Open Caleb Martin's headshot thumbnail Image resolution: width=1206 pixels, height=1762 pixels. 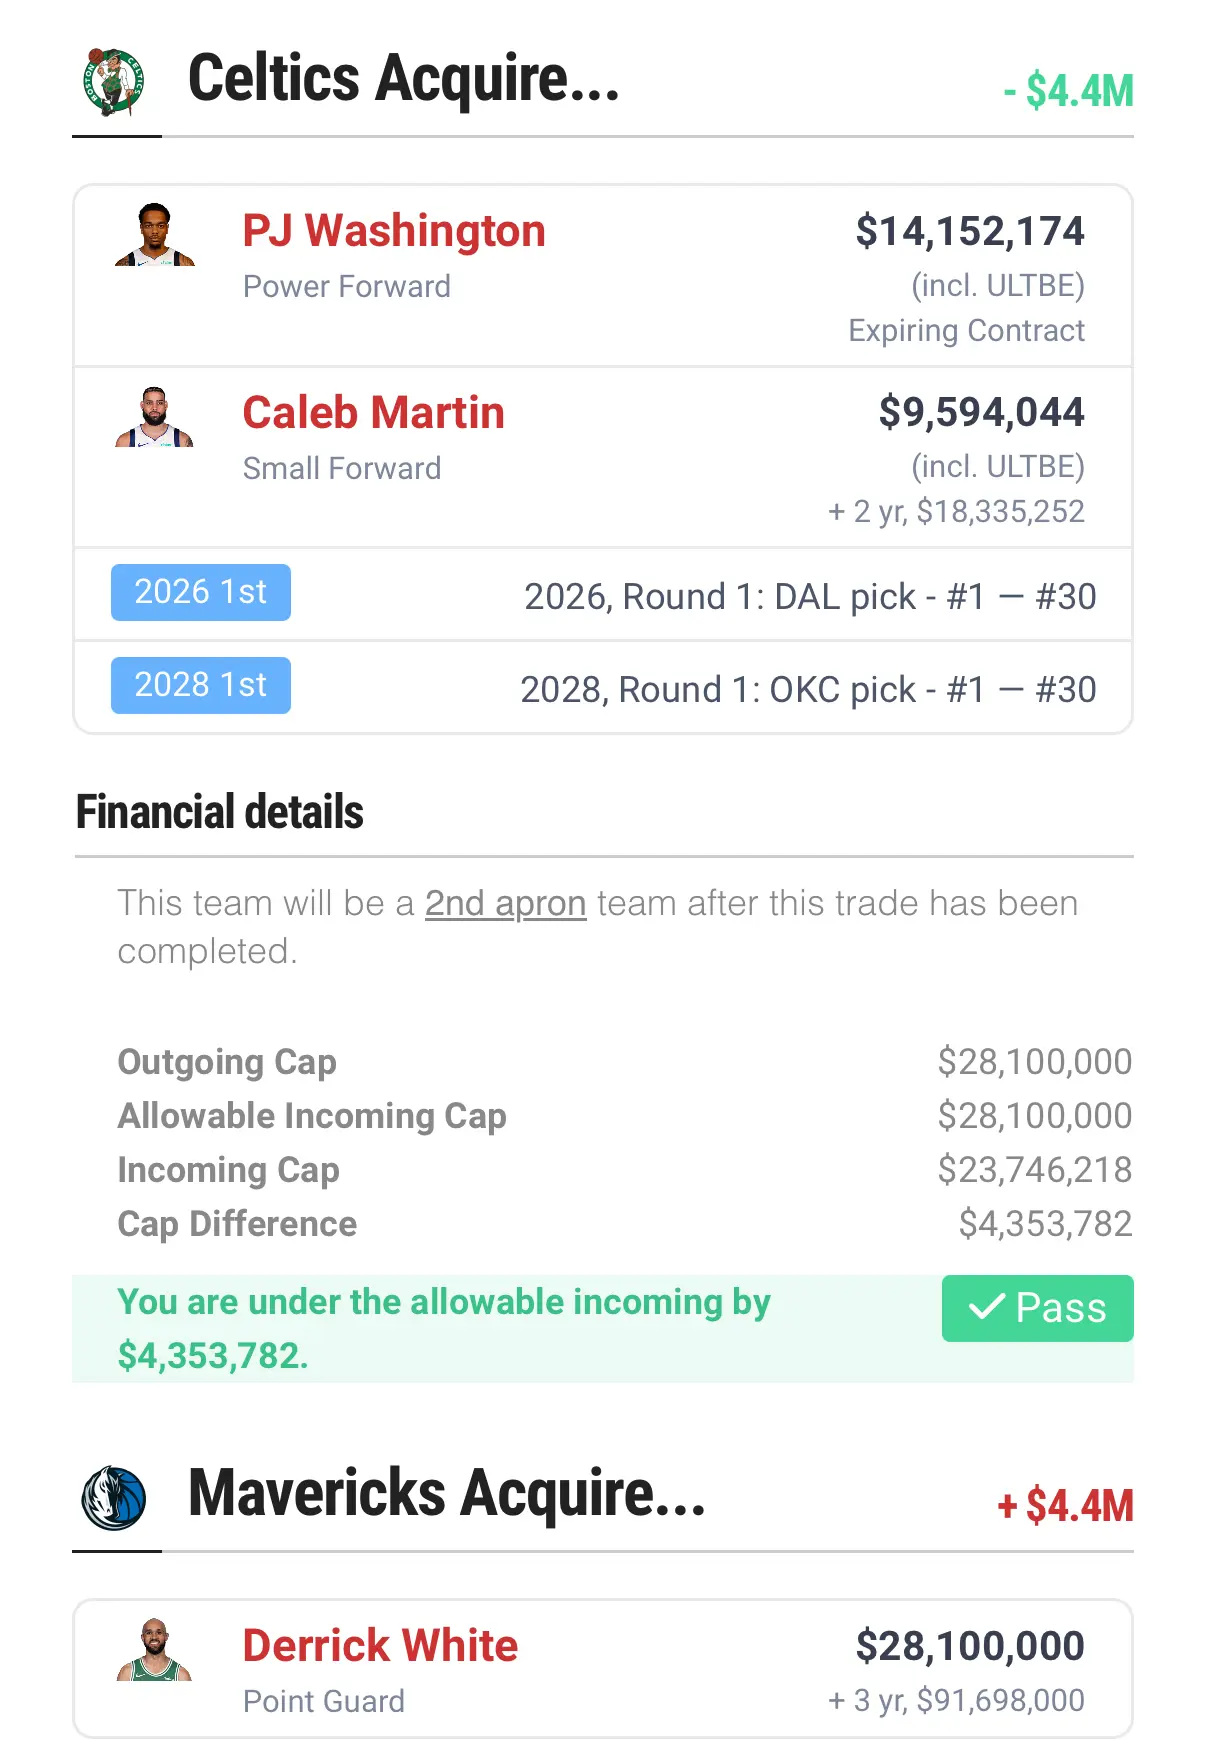click(154, 417)
